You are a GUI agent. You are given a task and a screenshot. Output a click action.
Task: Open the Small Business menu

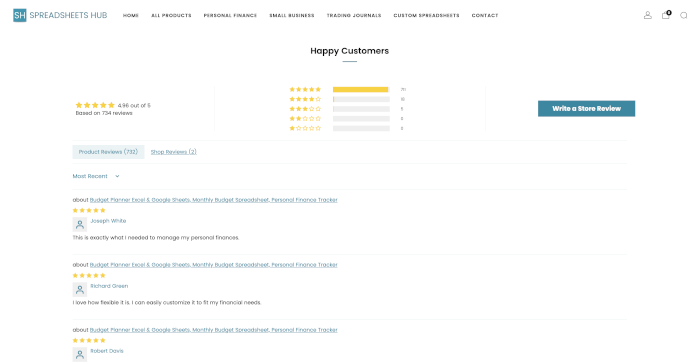click(x=292, y=15)
